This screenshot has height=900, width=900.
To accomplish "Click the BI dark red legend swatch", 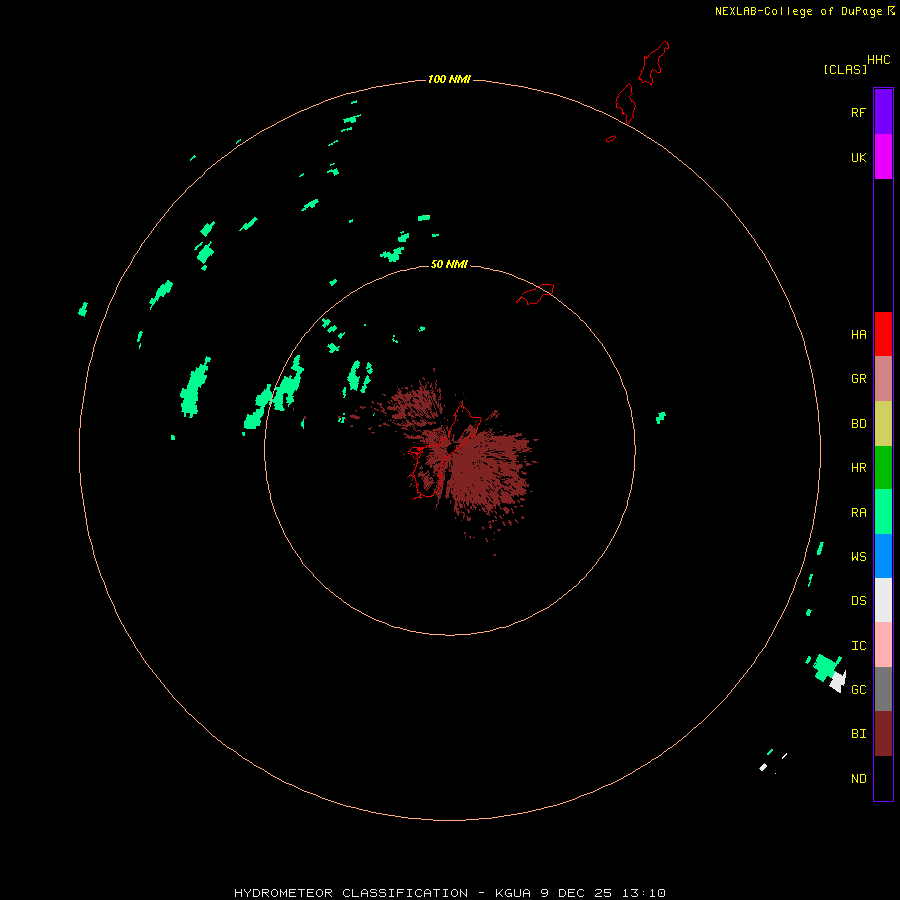I will tap(883, 734).
